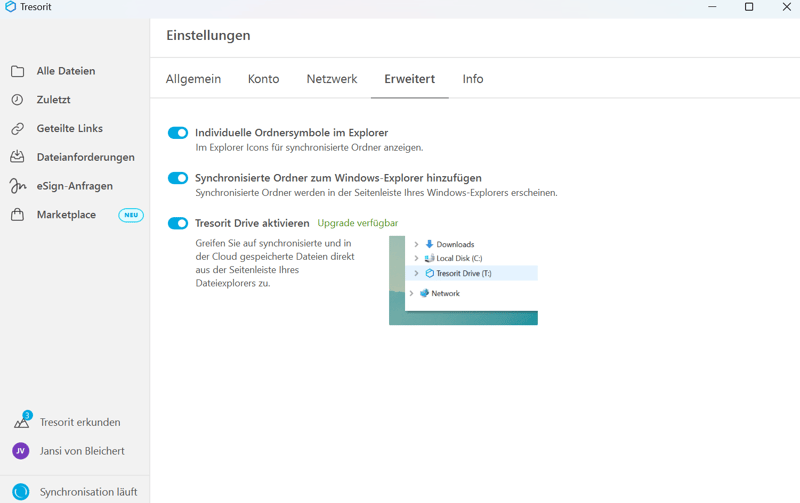
Task: Turn off Tresorit Drive aktivieren switch
Action: [178, 223]
